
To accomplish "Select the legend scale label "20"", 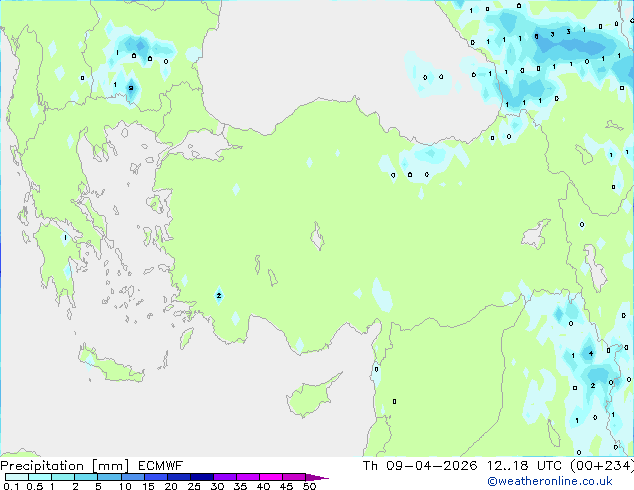I will pos(171,486).
